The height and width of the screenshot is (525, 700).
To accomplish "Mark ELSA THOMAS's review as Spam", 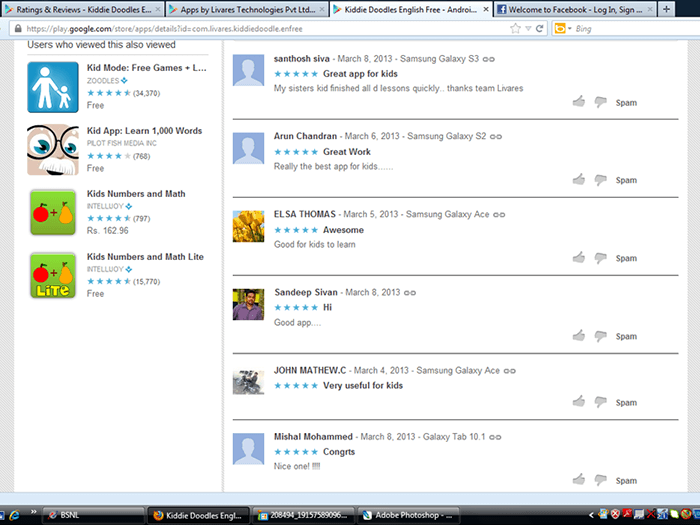I will click(x=626, y=258).
